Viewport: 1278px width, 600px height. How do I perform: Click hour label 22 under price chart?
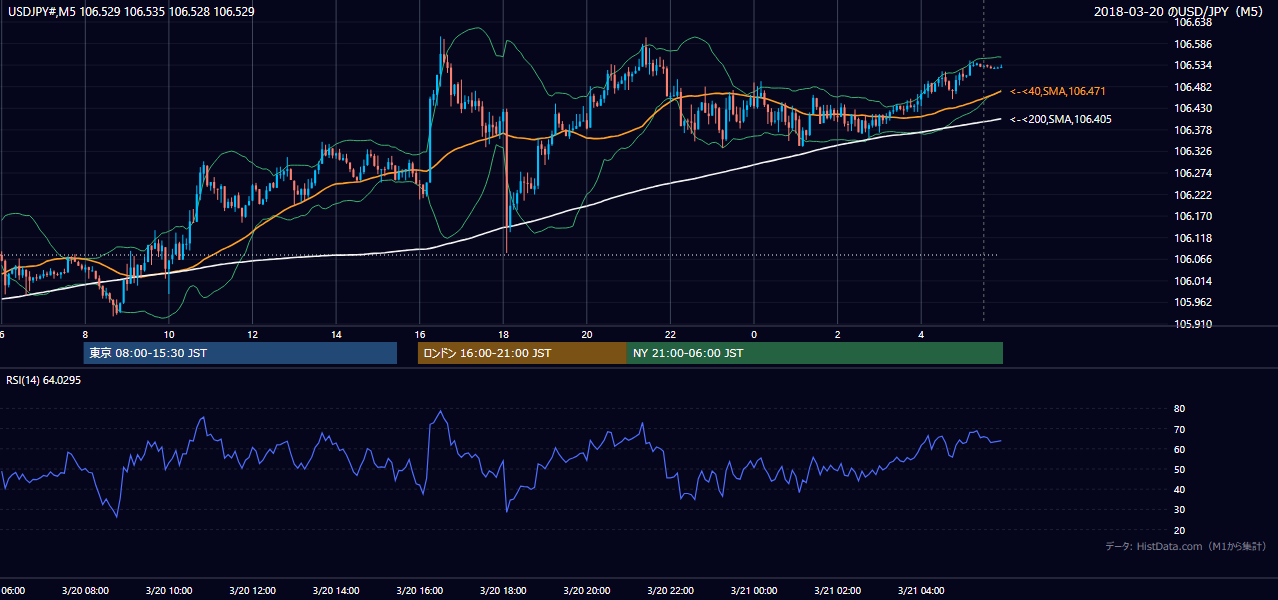point(671,334)
